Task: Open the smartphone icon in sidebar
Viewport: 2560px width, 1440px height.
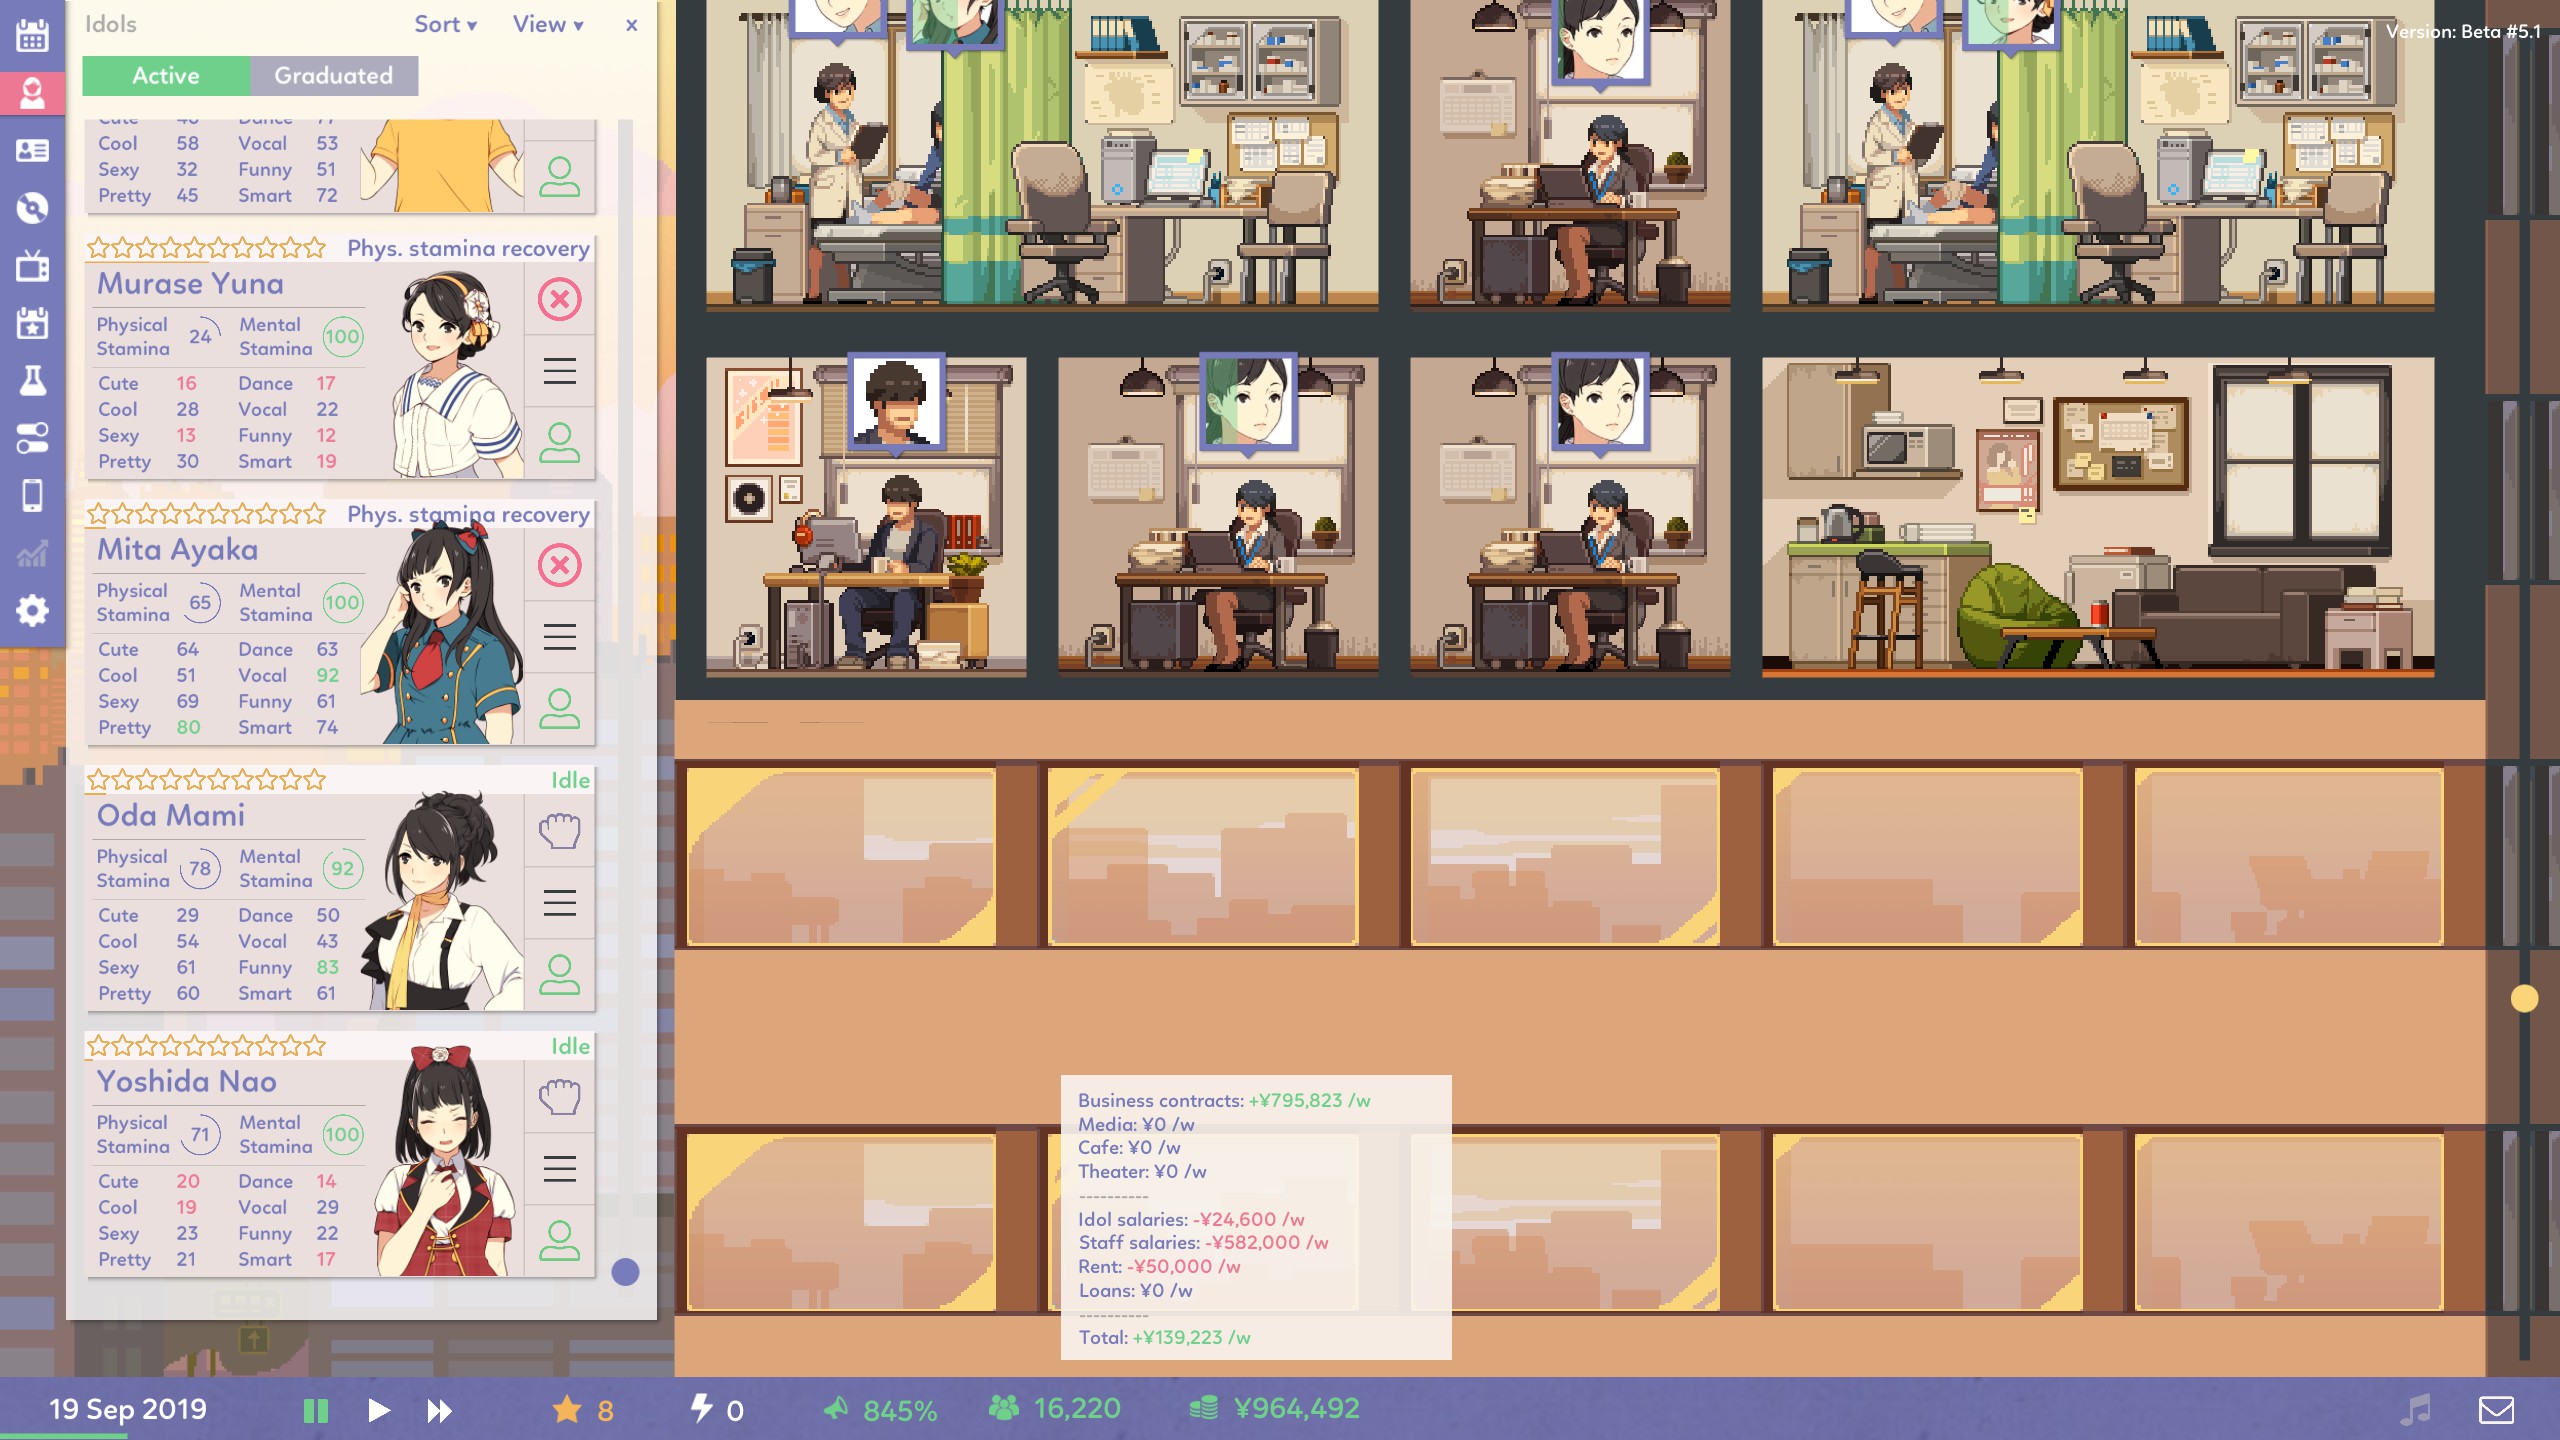Action: pos(32,495)
